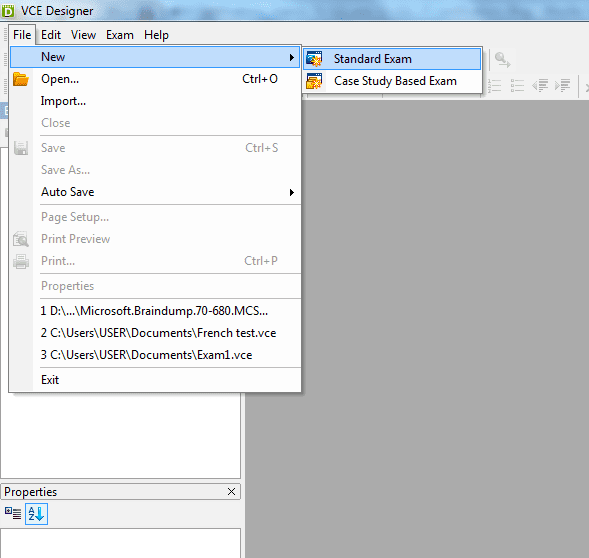Viewport: 589px width, 558px height.
Task: Click the increase indent toolbar icon
Action: pos(562,86)
